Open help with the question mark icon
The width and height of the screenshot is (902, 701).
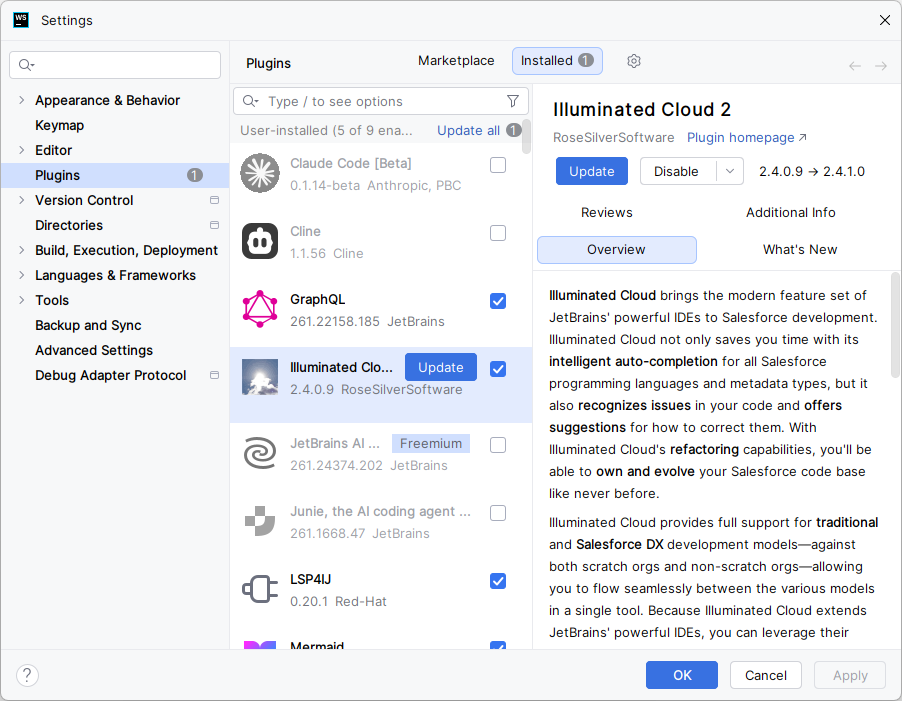28,675
